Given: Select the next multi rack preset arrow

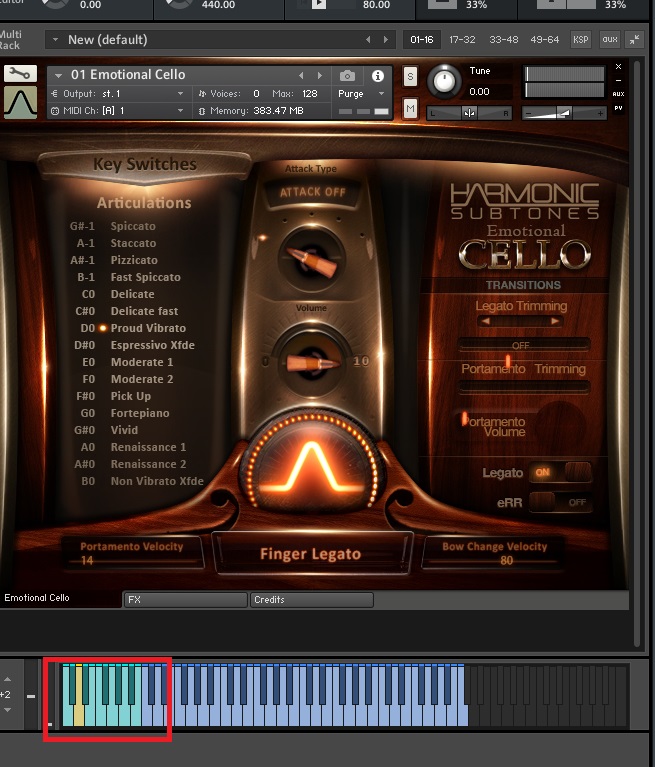Looking at the screenshot, I should coord(386,40).
